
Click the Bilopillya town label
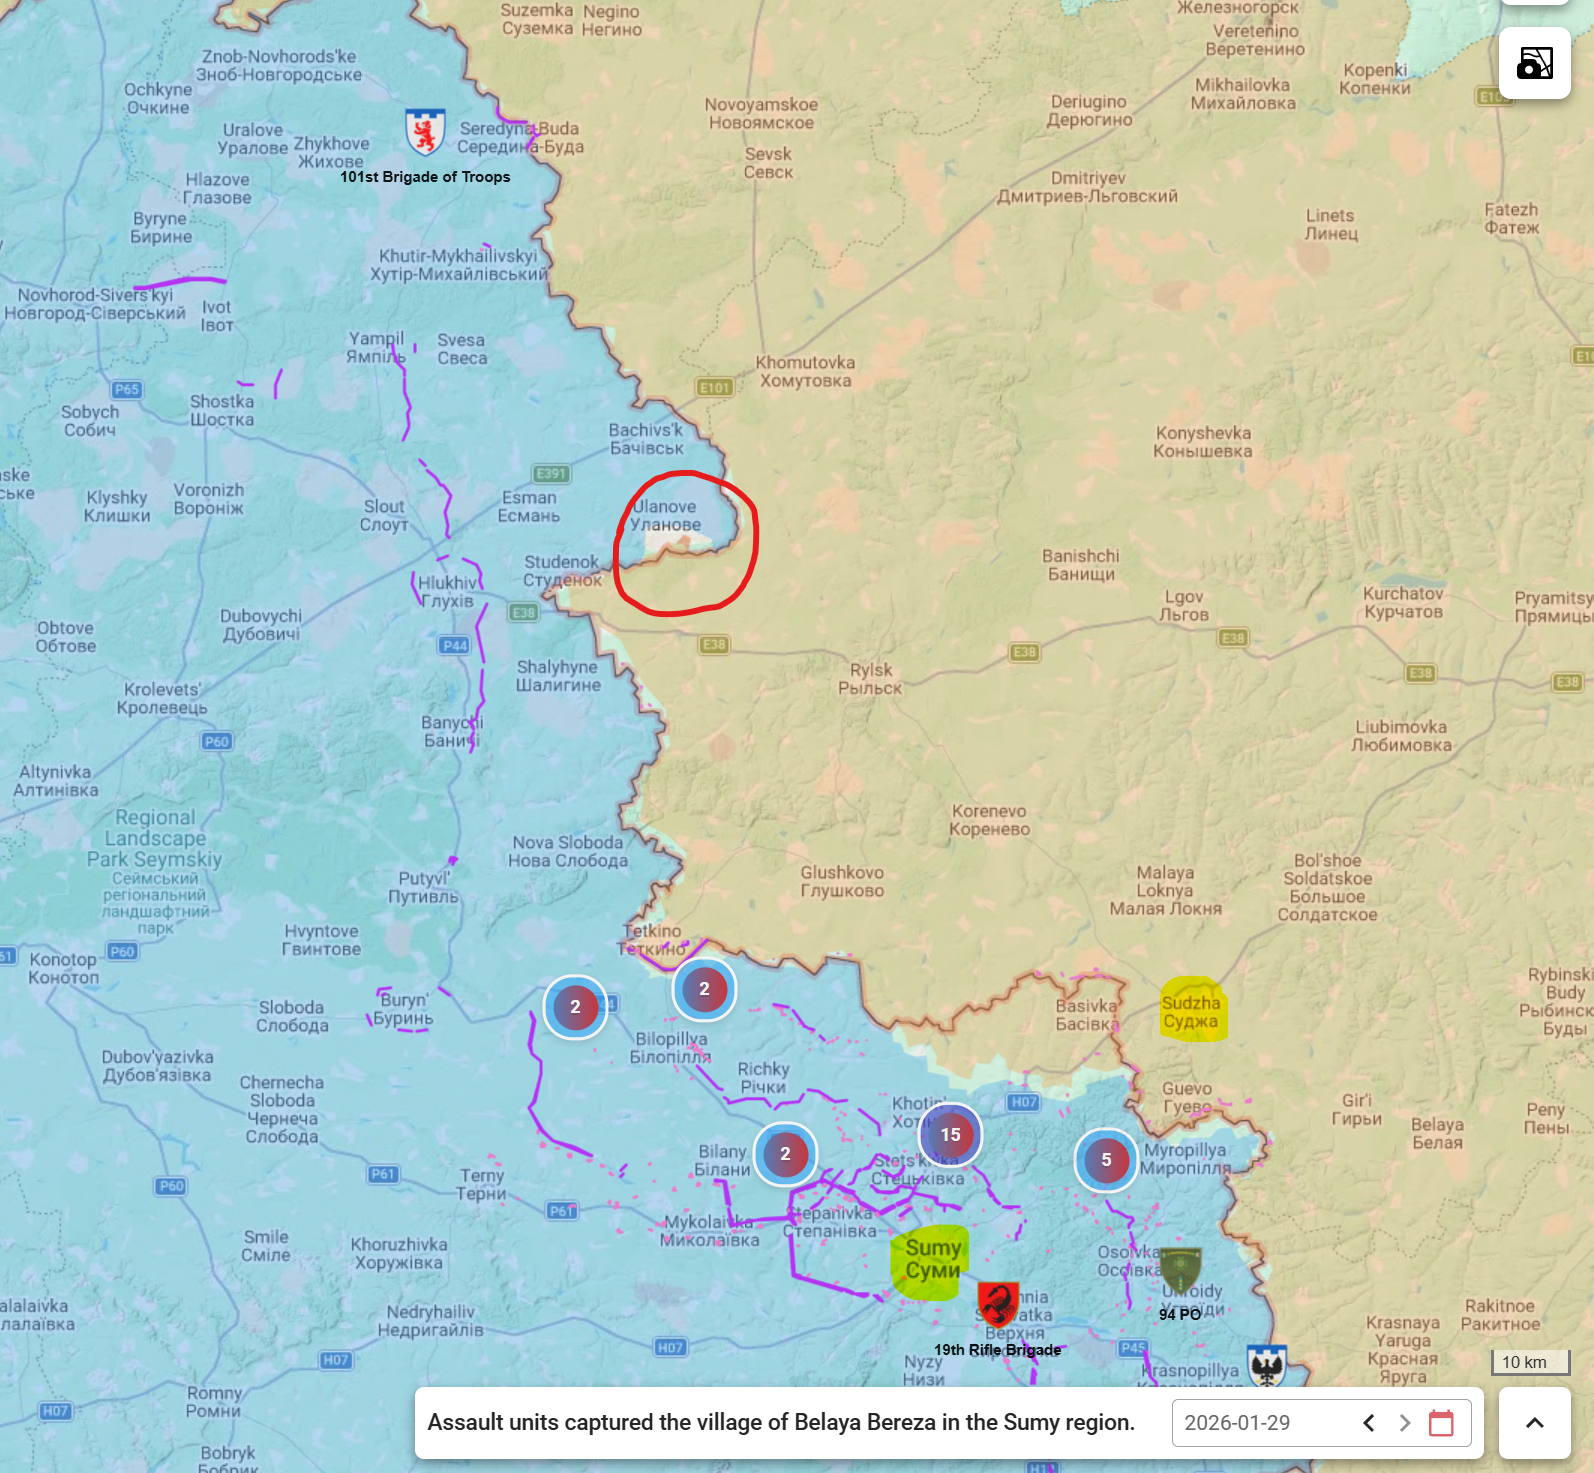click(670, 1047)
